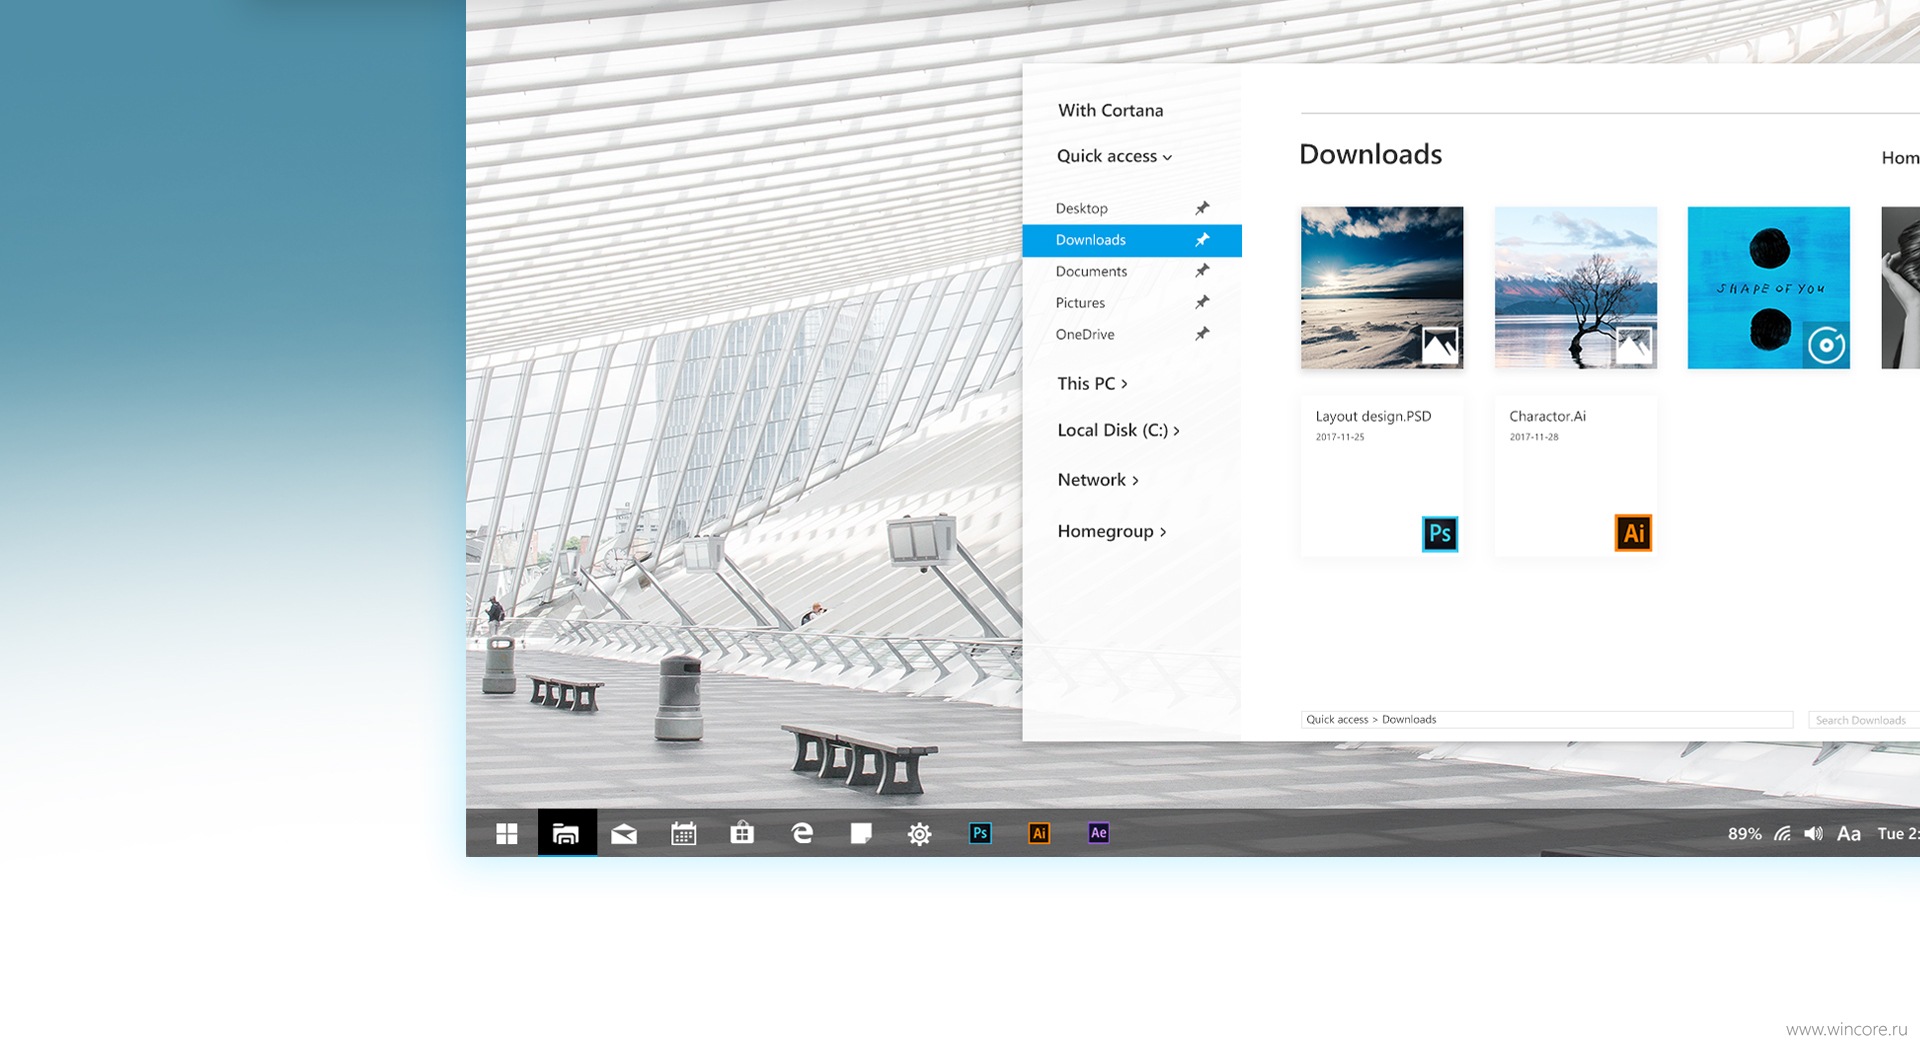Click the Aa language tray indicator
This screenshot has height=1049, width=1920.
pos(1849,833)
